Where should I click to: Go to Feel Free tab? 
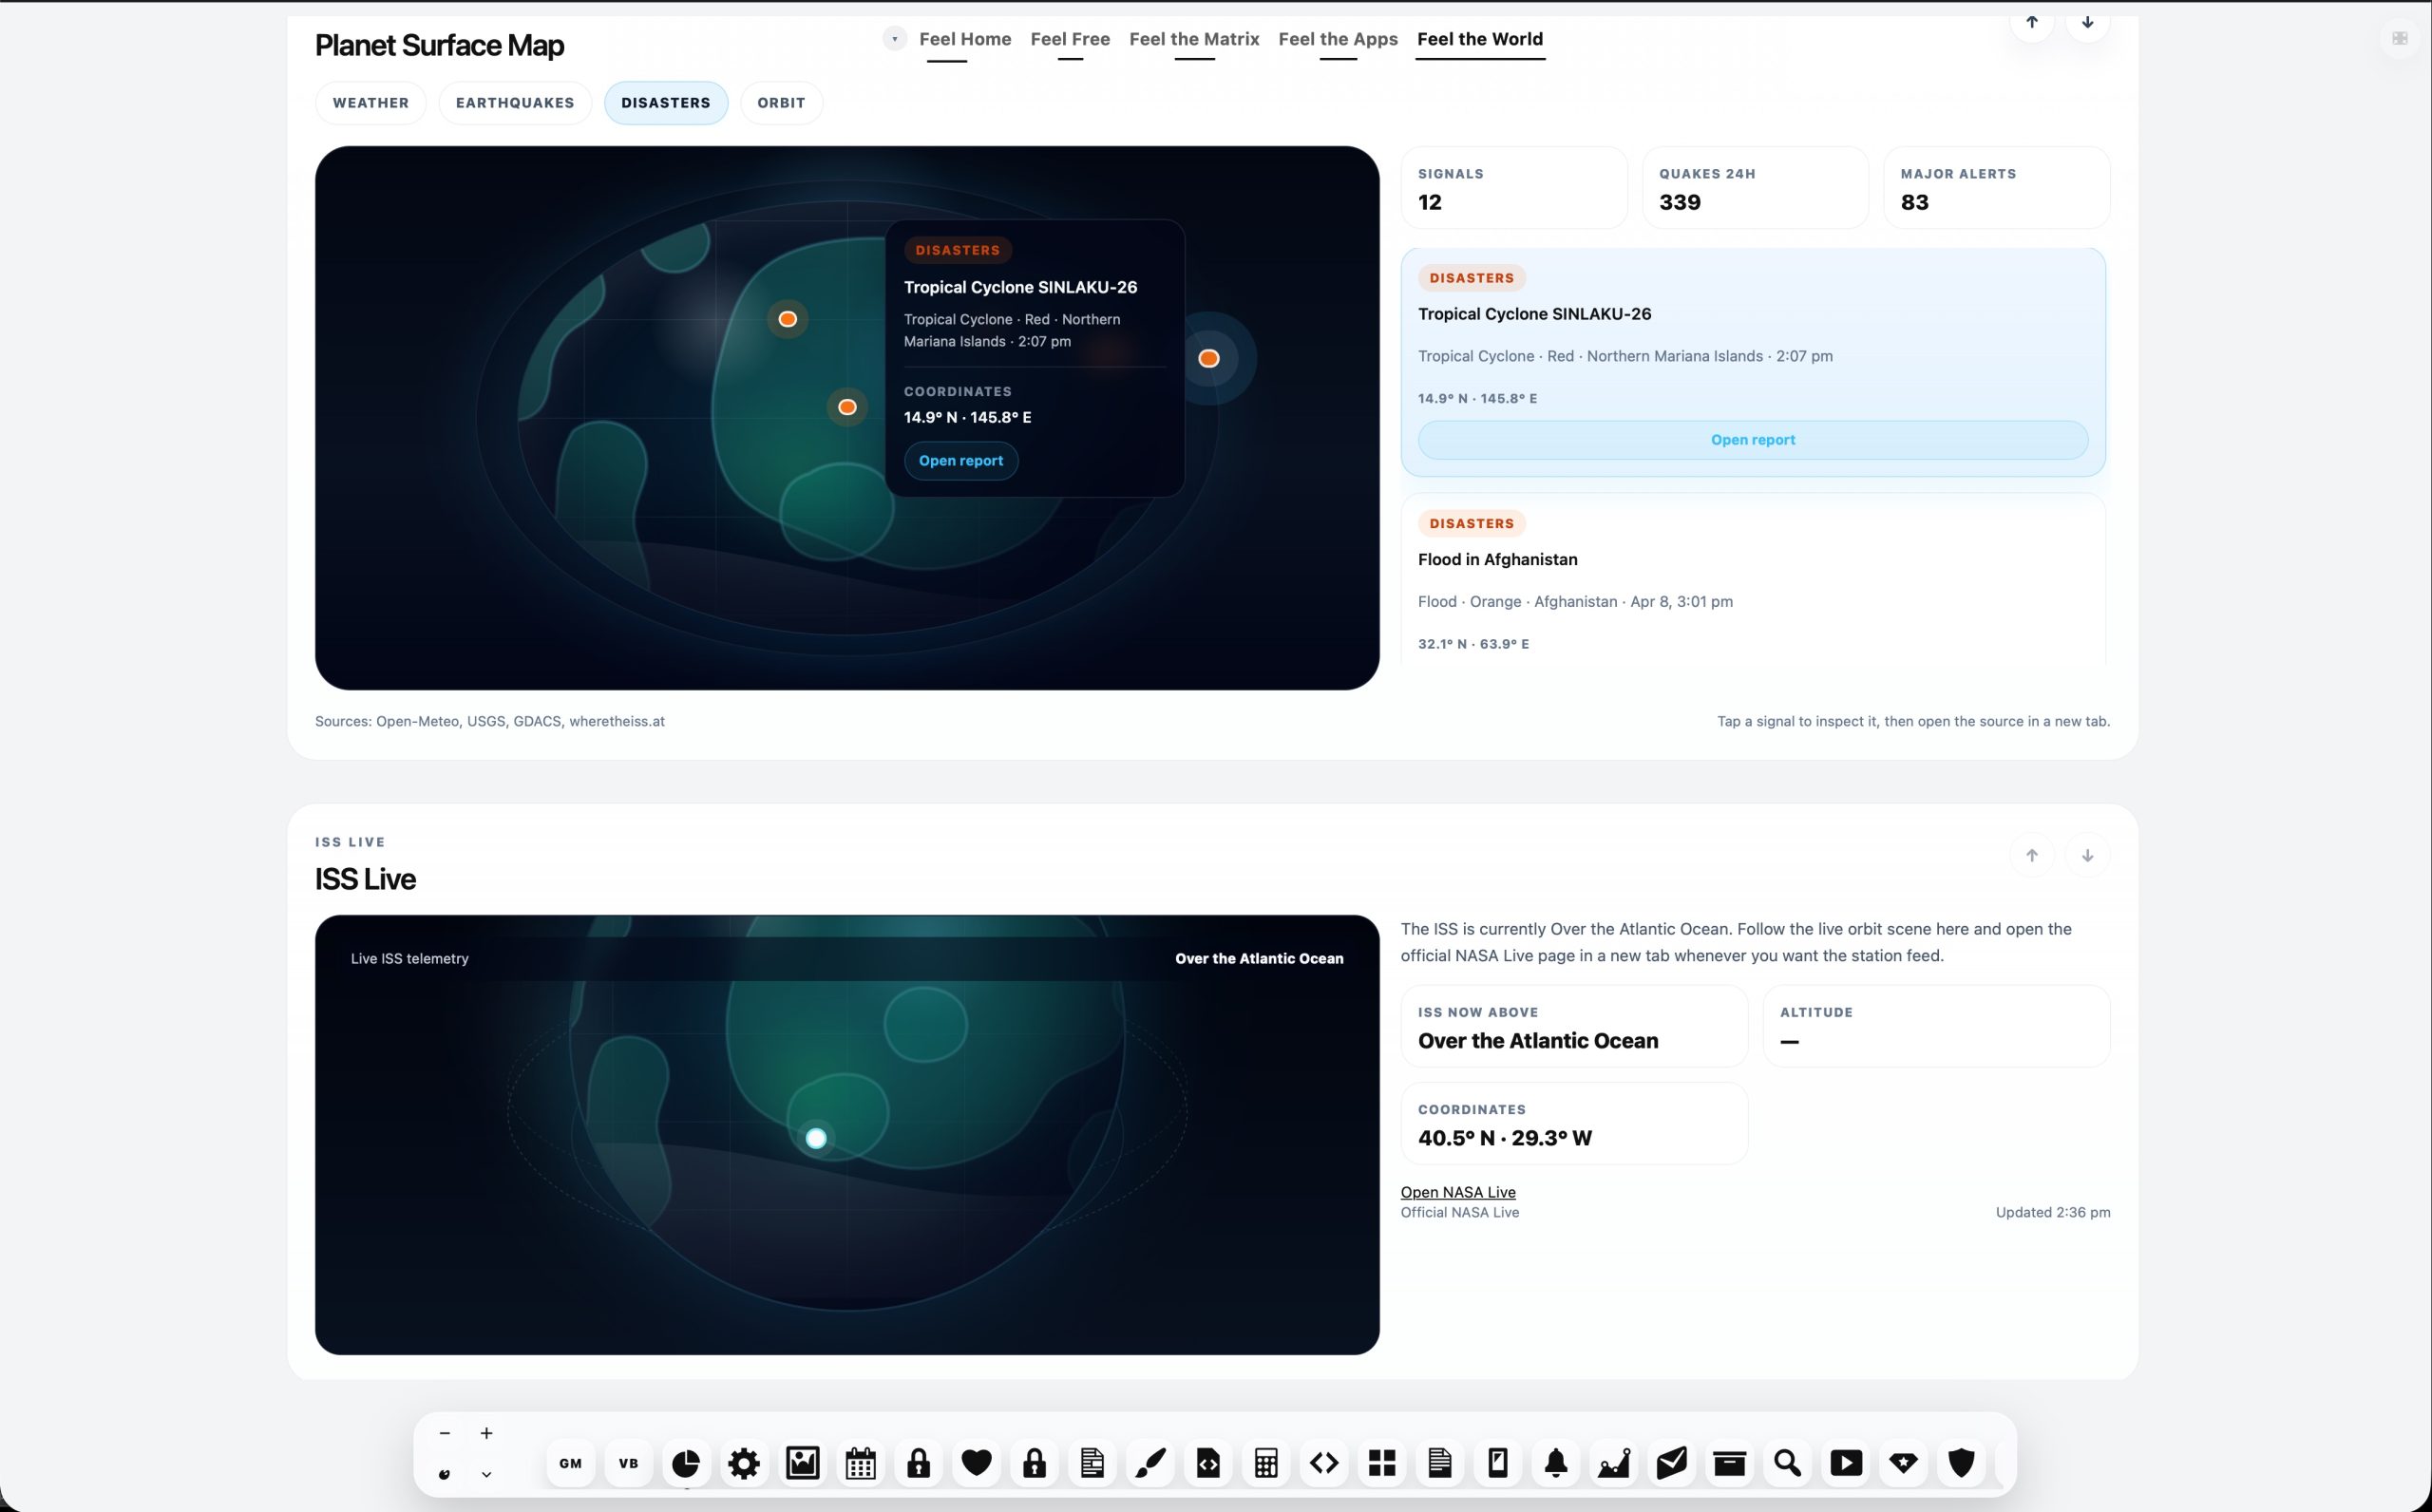point(1070,39)
